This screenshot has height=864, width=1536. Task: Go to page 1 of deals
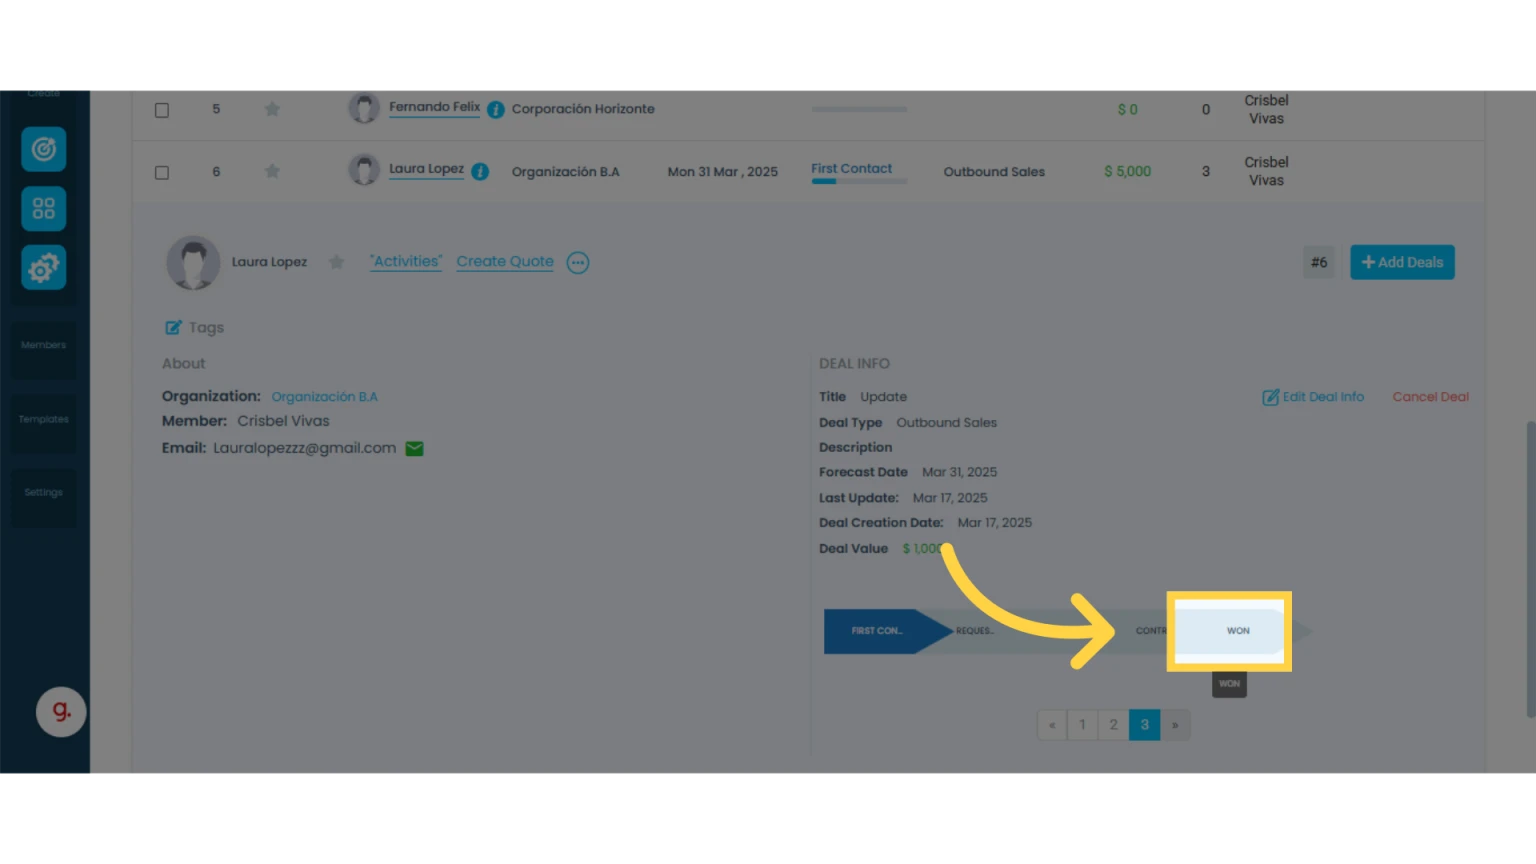click(x=1082, y=725)
